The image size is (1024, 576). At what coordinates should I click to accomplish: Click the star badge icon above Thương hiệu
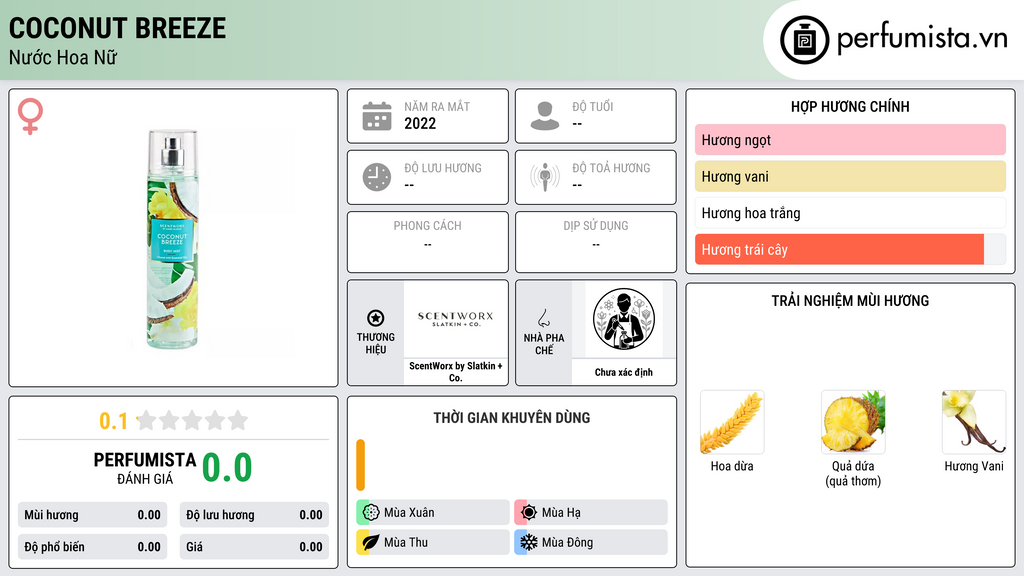pos(376,318)
